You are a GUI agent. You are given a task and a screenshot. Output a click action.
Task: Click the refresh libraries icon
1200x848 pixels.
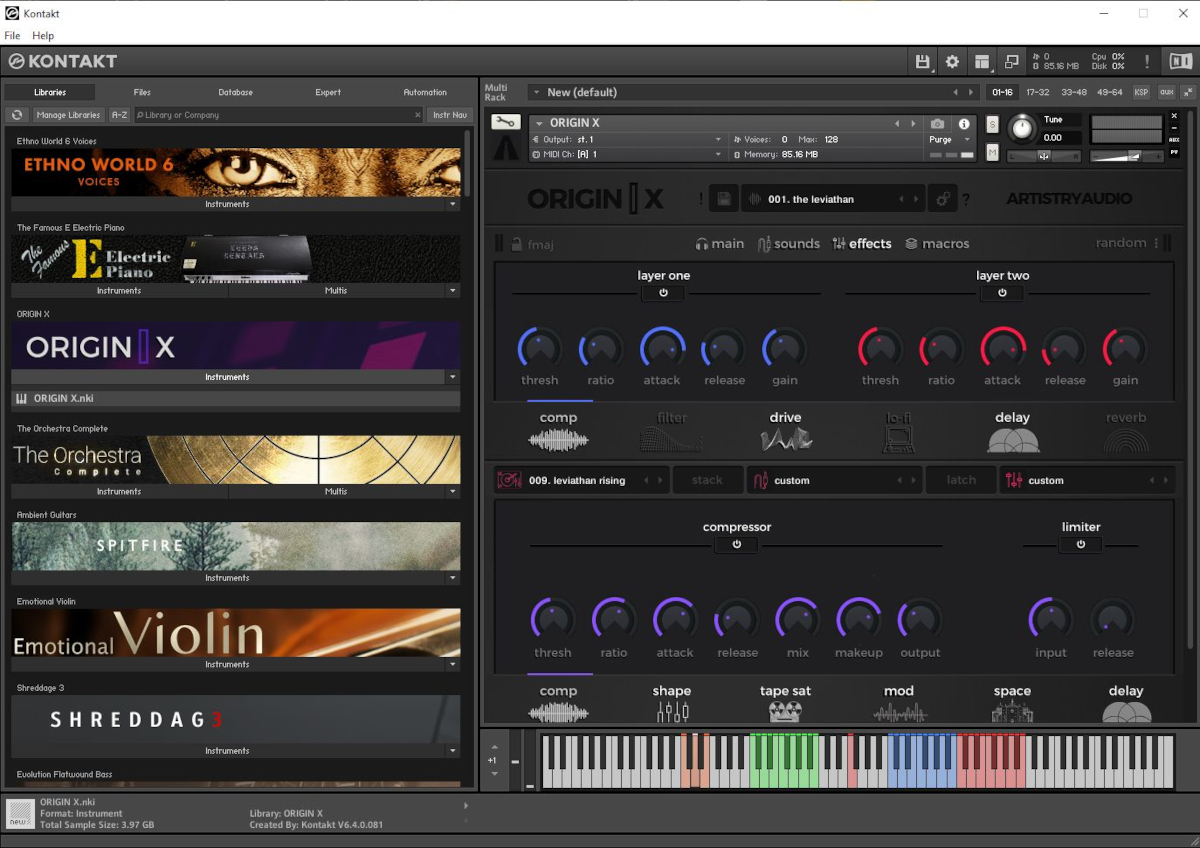[x=16, y=115]
